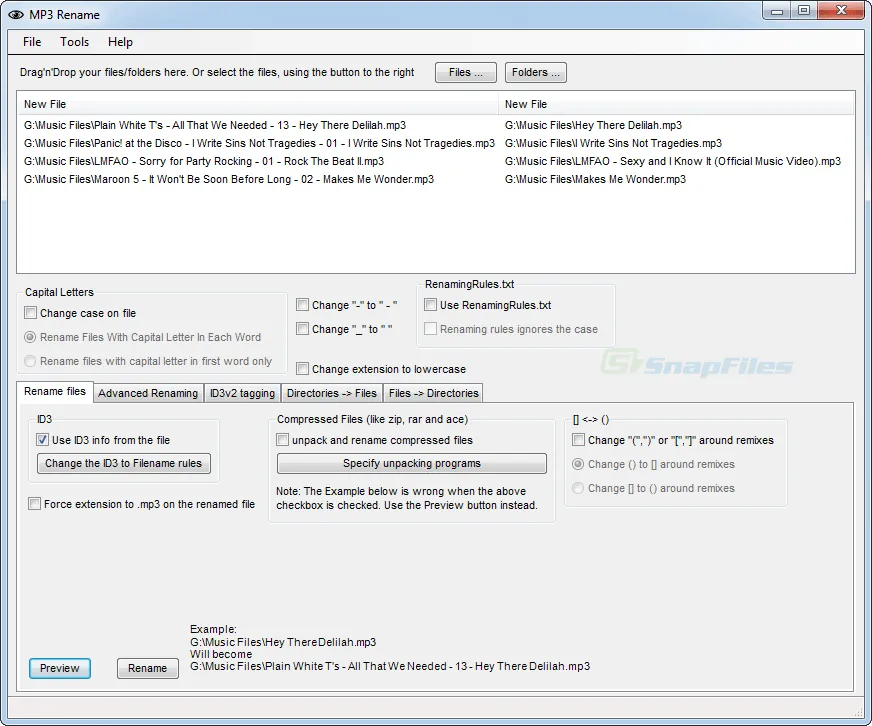Maximize the MP3 Rename window
This screenshot has height=726, width=872.
pos(804,11)
